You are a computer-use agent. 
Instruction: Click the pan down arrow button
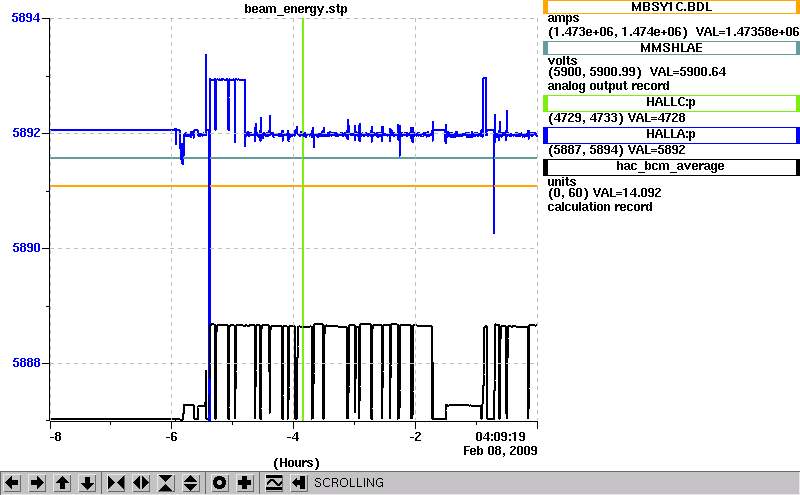tap(87, 483)
